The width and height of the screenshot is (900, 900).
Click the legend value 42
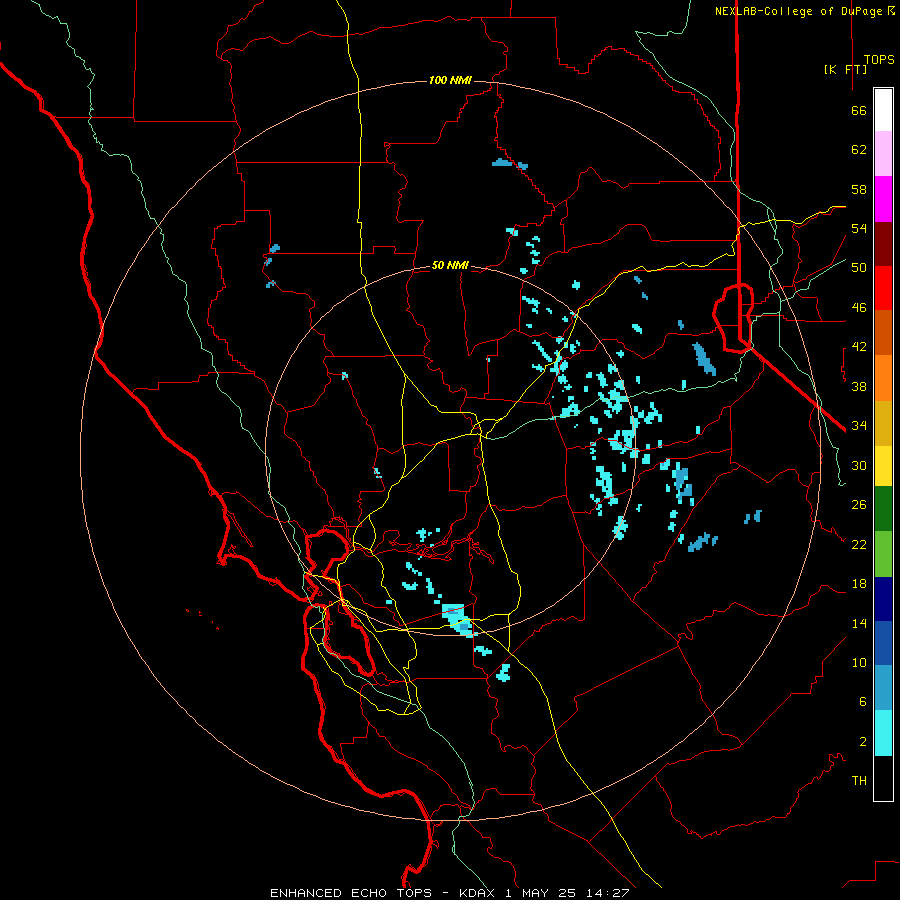coord(859,347)
